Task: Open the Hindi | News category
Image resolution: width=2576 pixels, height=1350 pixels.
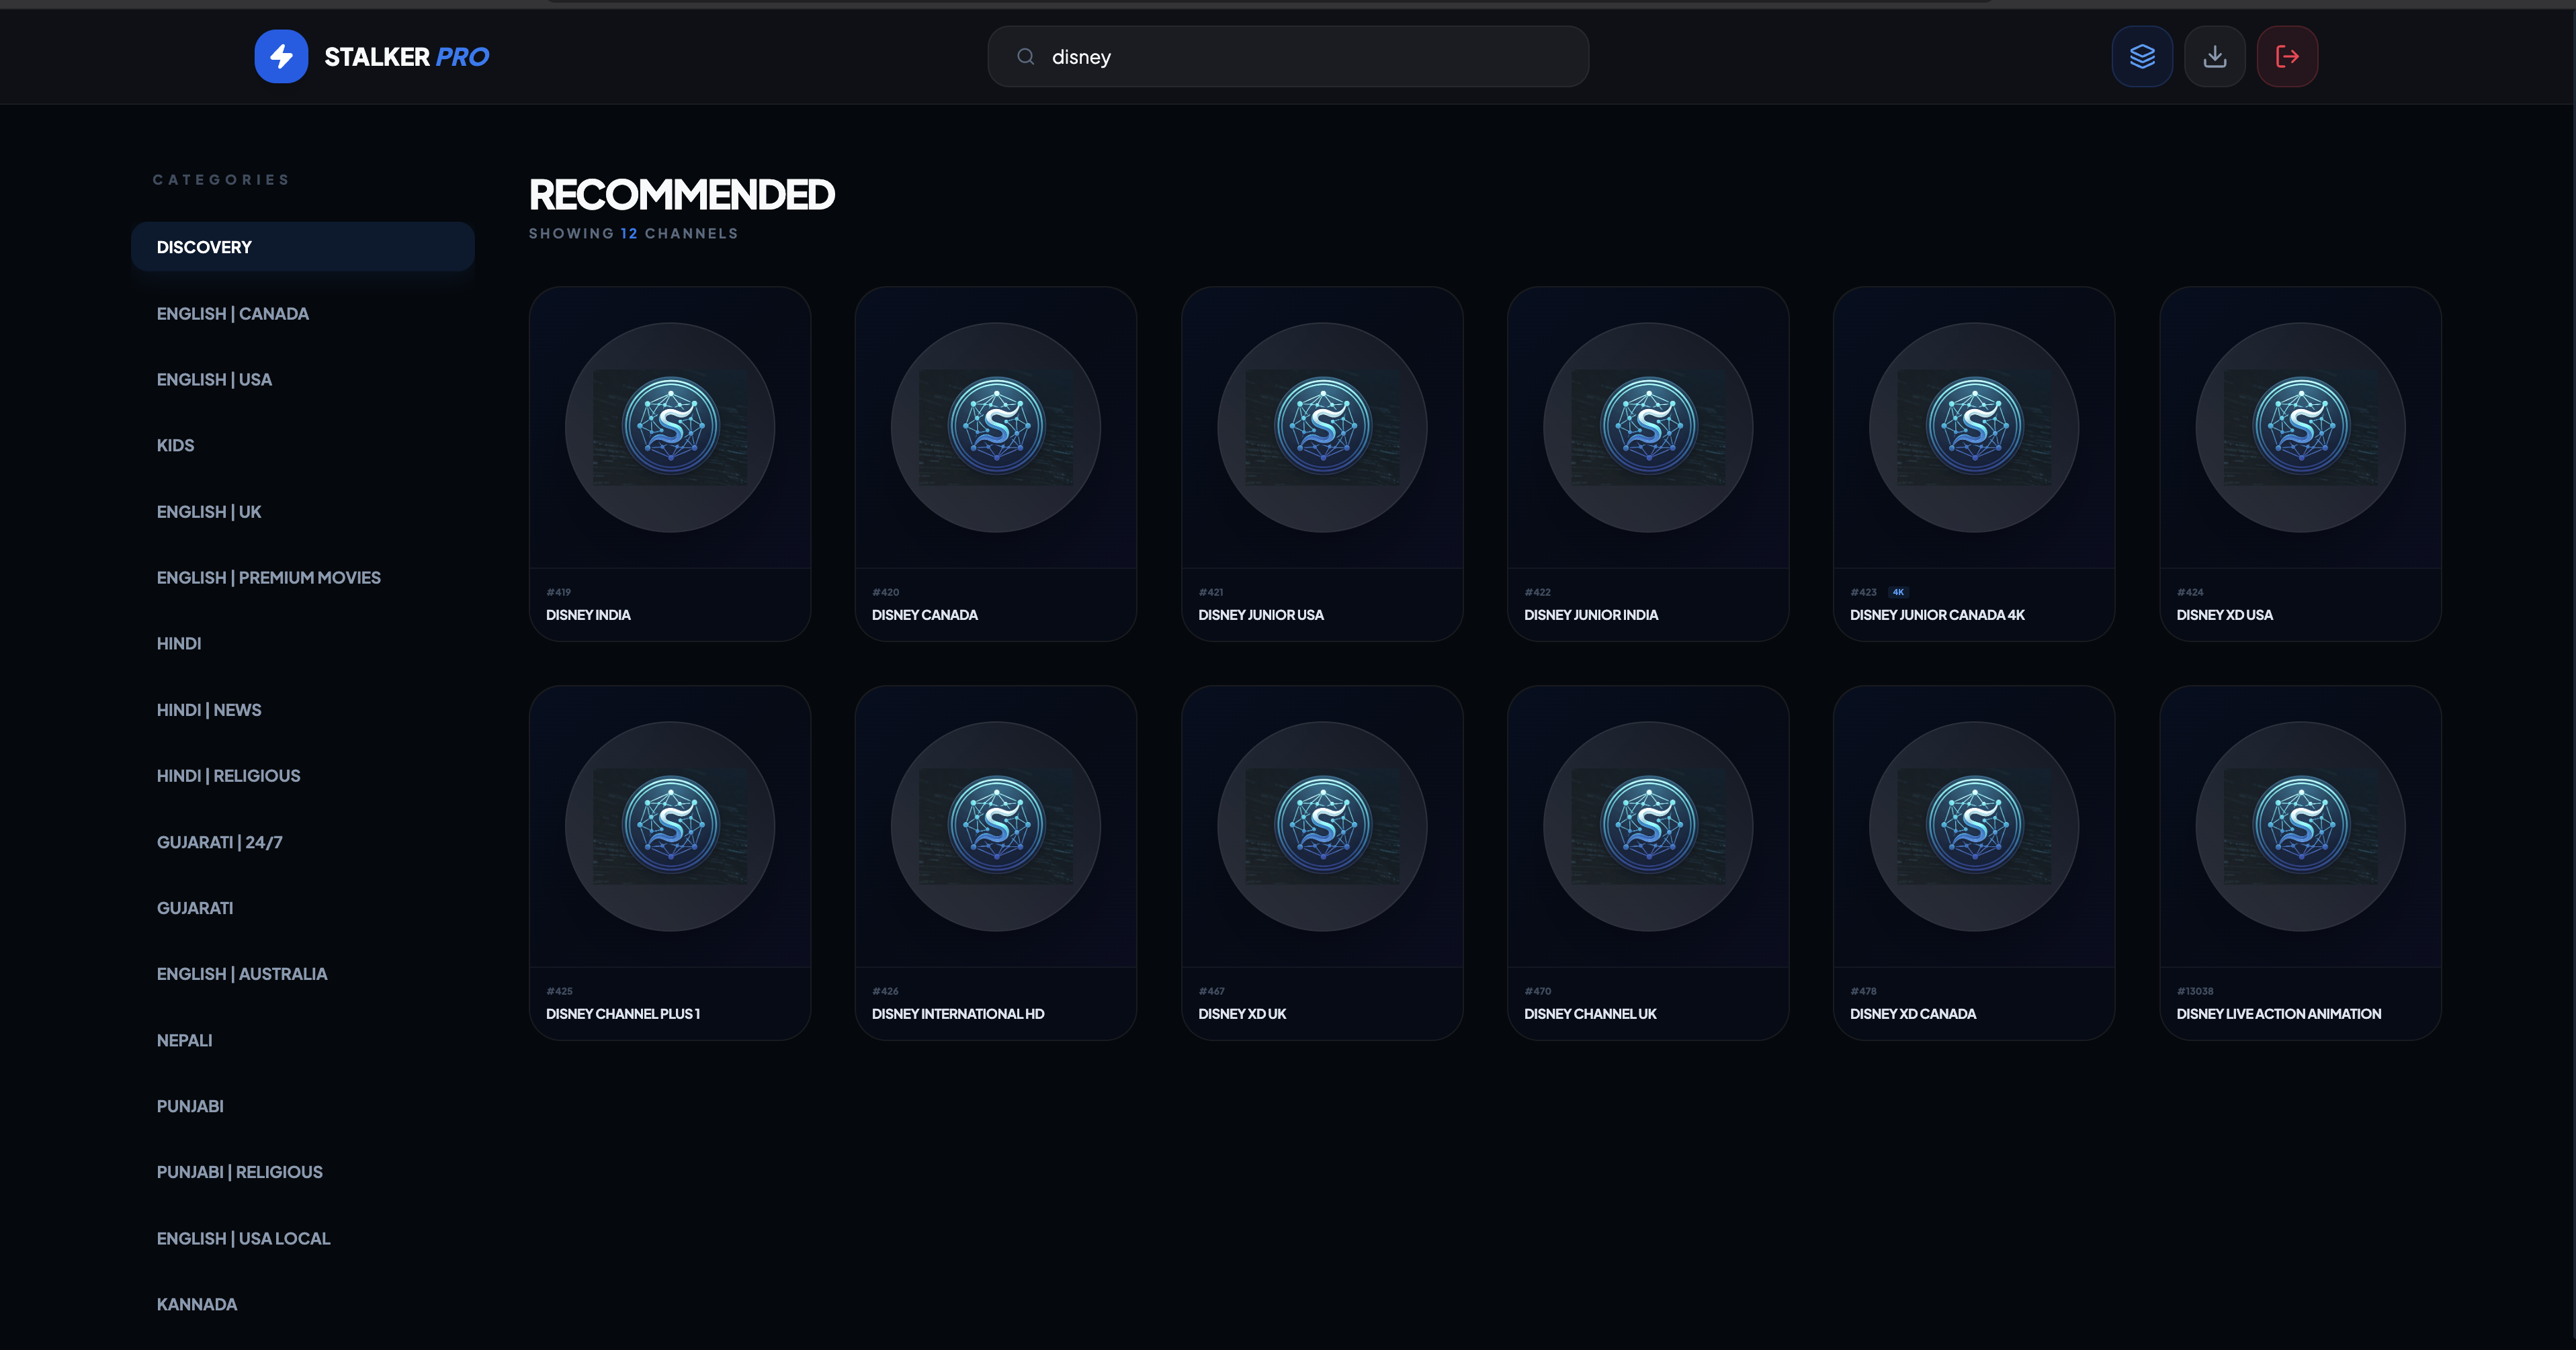Action: click(302, 710)
